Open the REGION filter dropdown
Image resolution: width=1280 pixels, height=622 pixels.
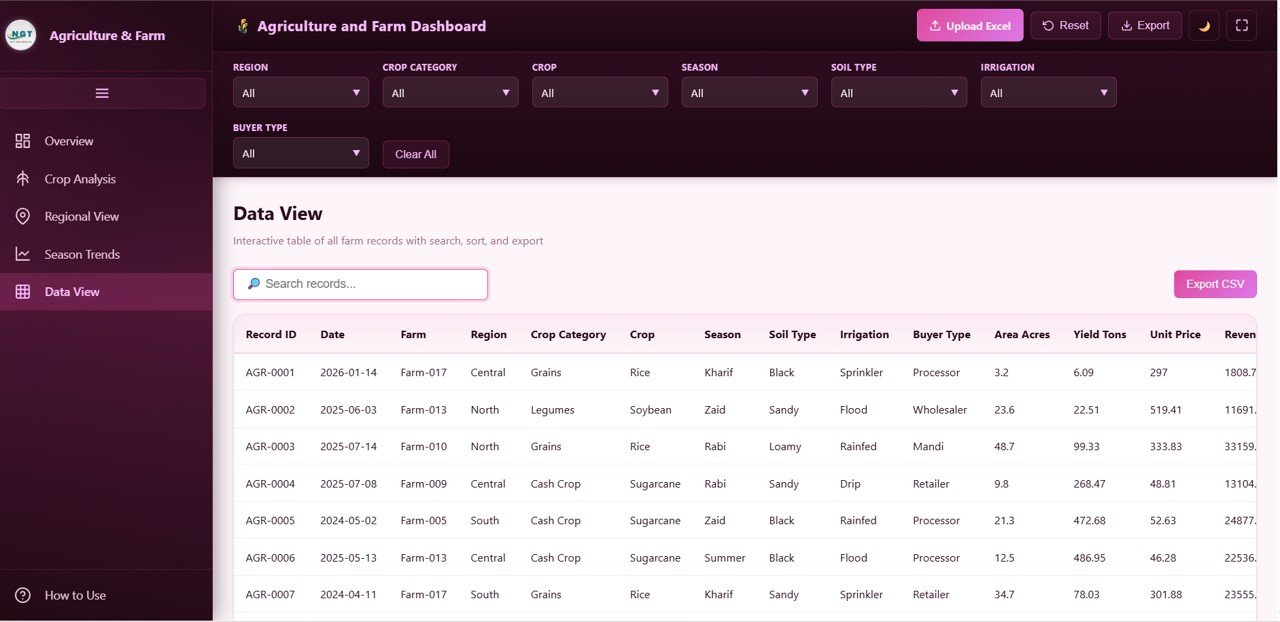[x=300, y=91]
